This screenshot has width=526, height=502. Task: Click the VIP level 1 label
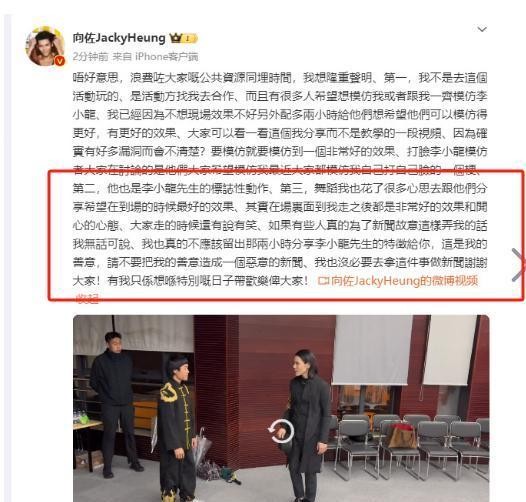tap(190, 38)
